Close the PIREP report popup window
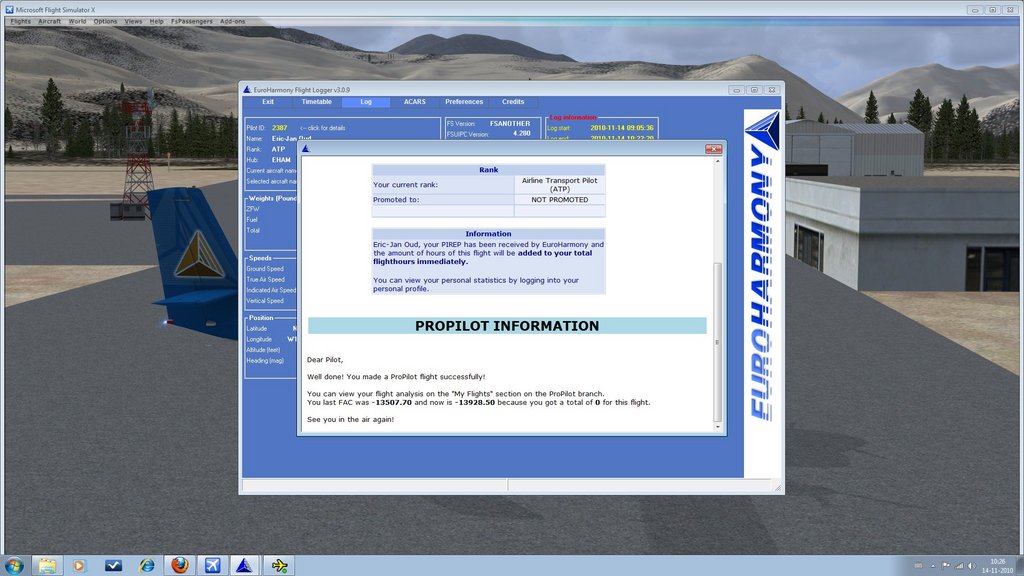The height and width of the screenshot is (576, 1024). coord(713,149)
